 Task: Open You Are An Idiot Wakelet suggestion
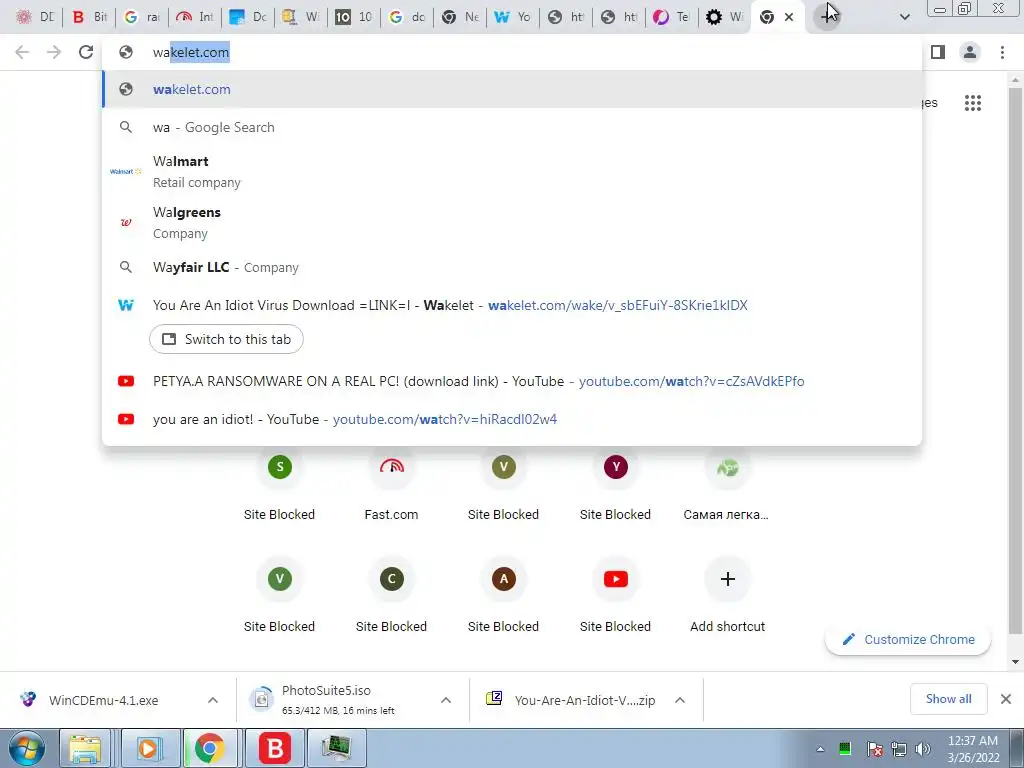512,305
